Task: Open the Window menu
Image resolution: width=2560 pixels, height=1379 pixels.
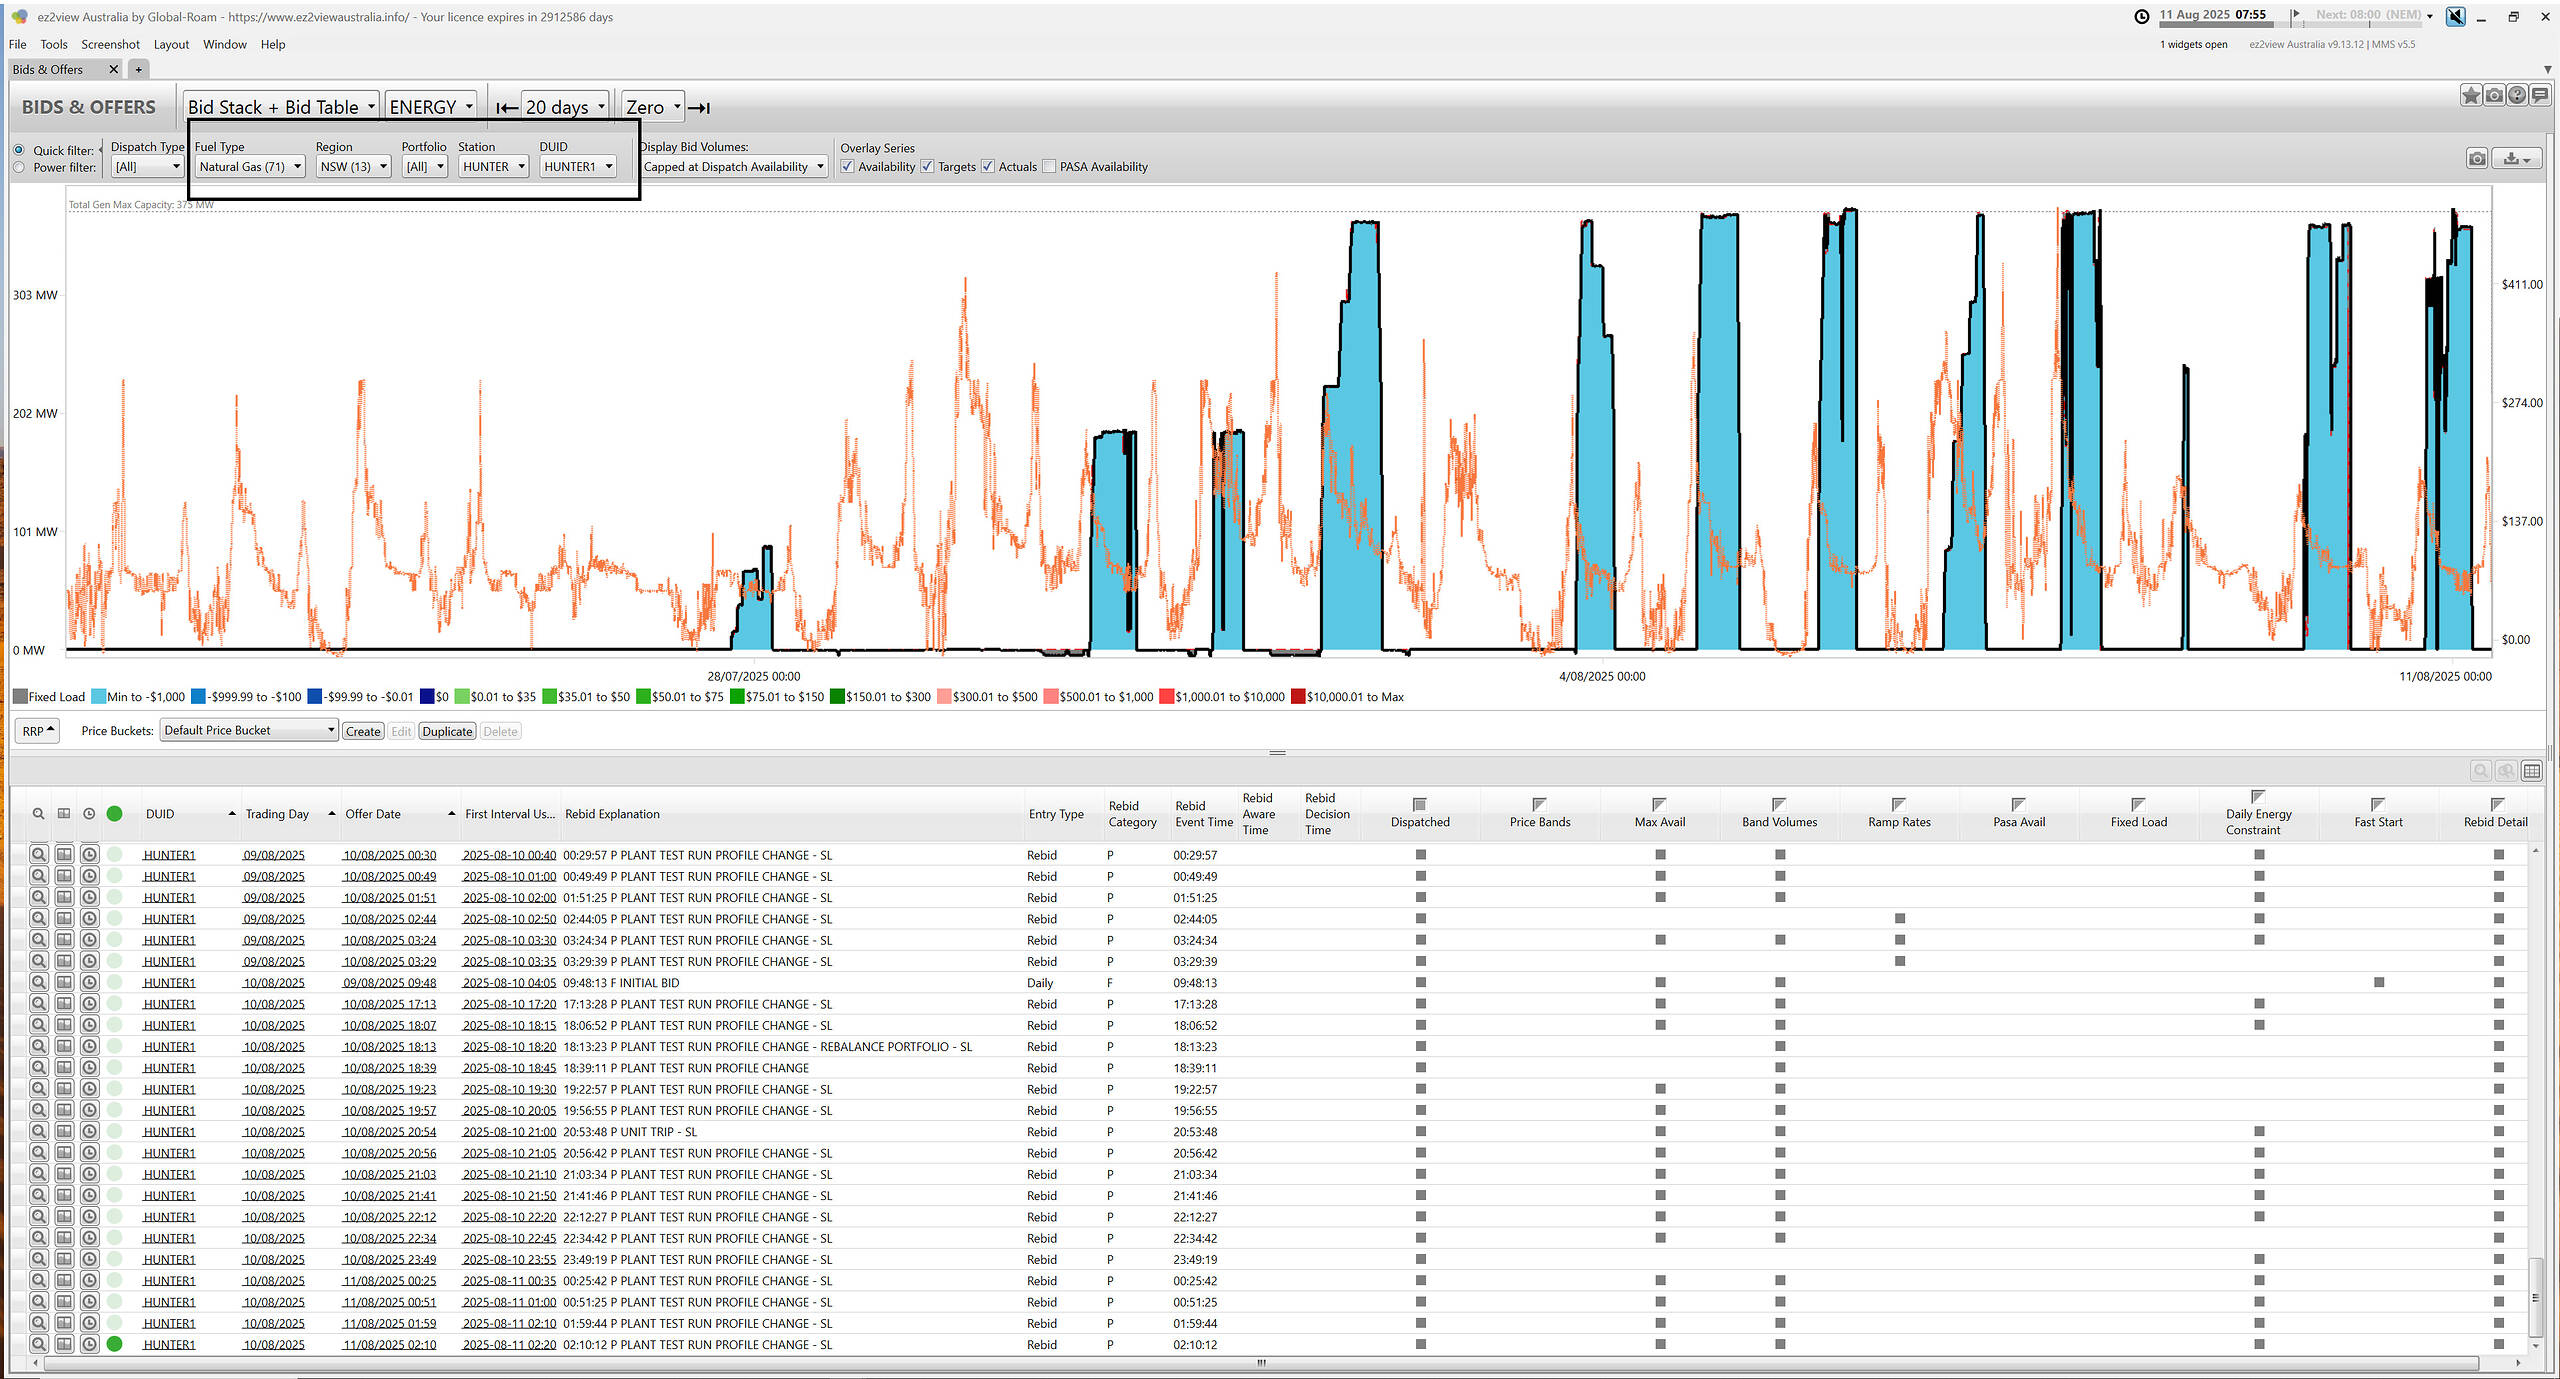Action: coord(225,44)
